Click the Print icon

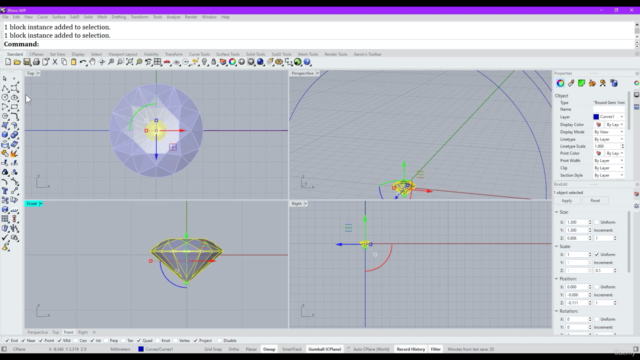(x=36, y=62)
